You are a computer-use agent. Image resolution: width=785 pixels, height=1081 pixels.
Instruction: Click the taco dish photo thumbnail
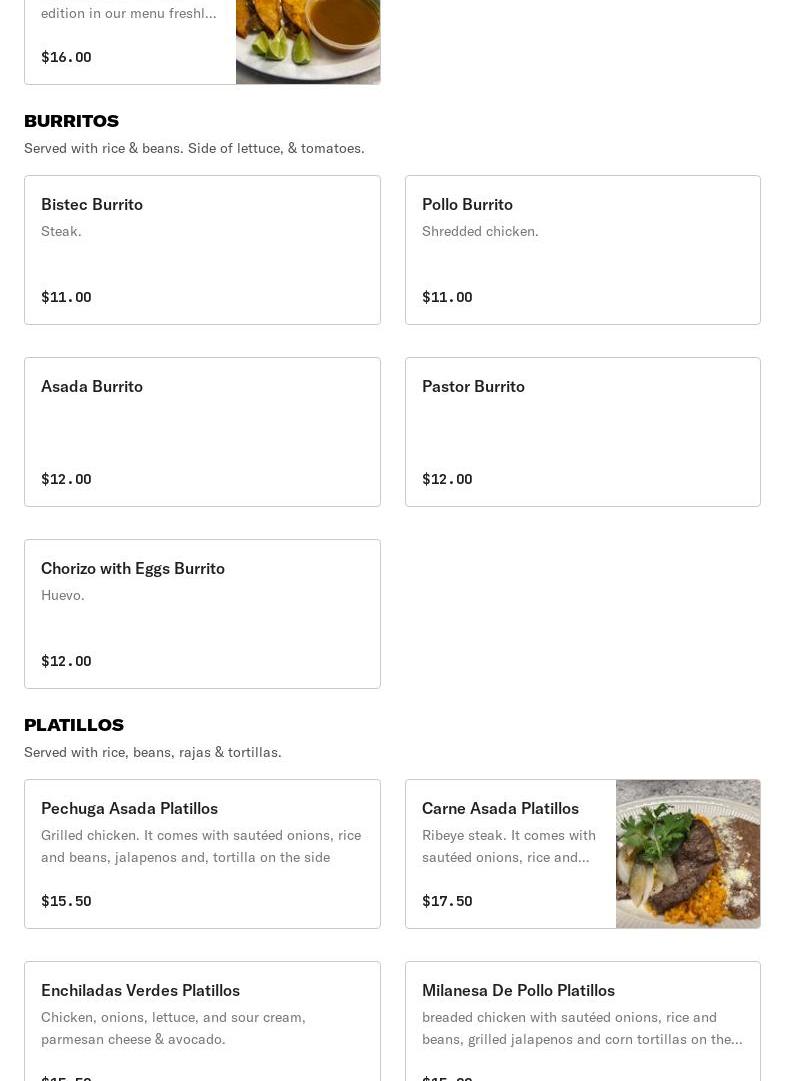[x=308, y=40]
